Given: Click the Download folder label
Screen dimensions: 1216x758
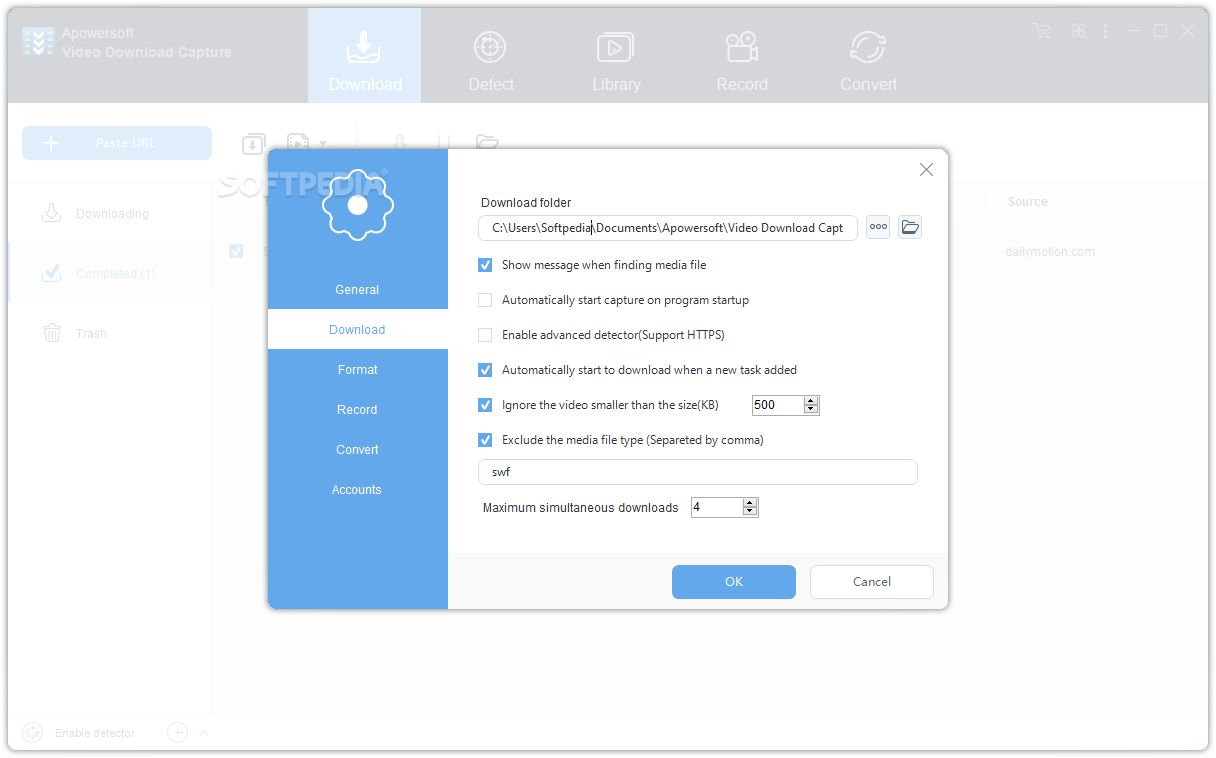Looking at the screenshot, I should [526, 203].
